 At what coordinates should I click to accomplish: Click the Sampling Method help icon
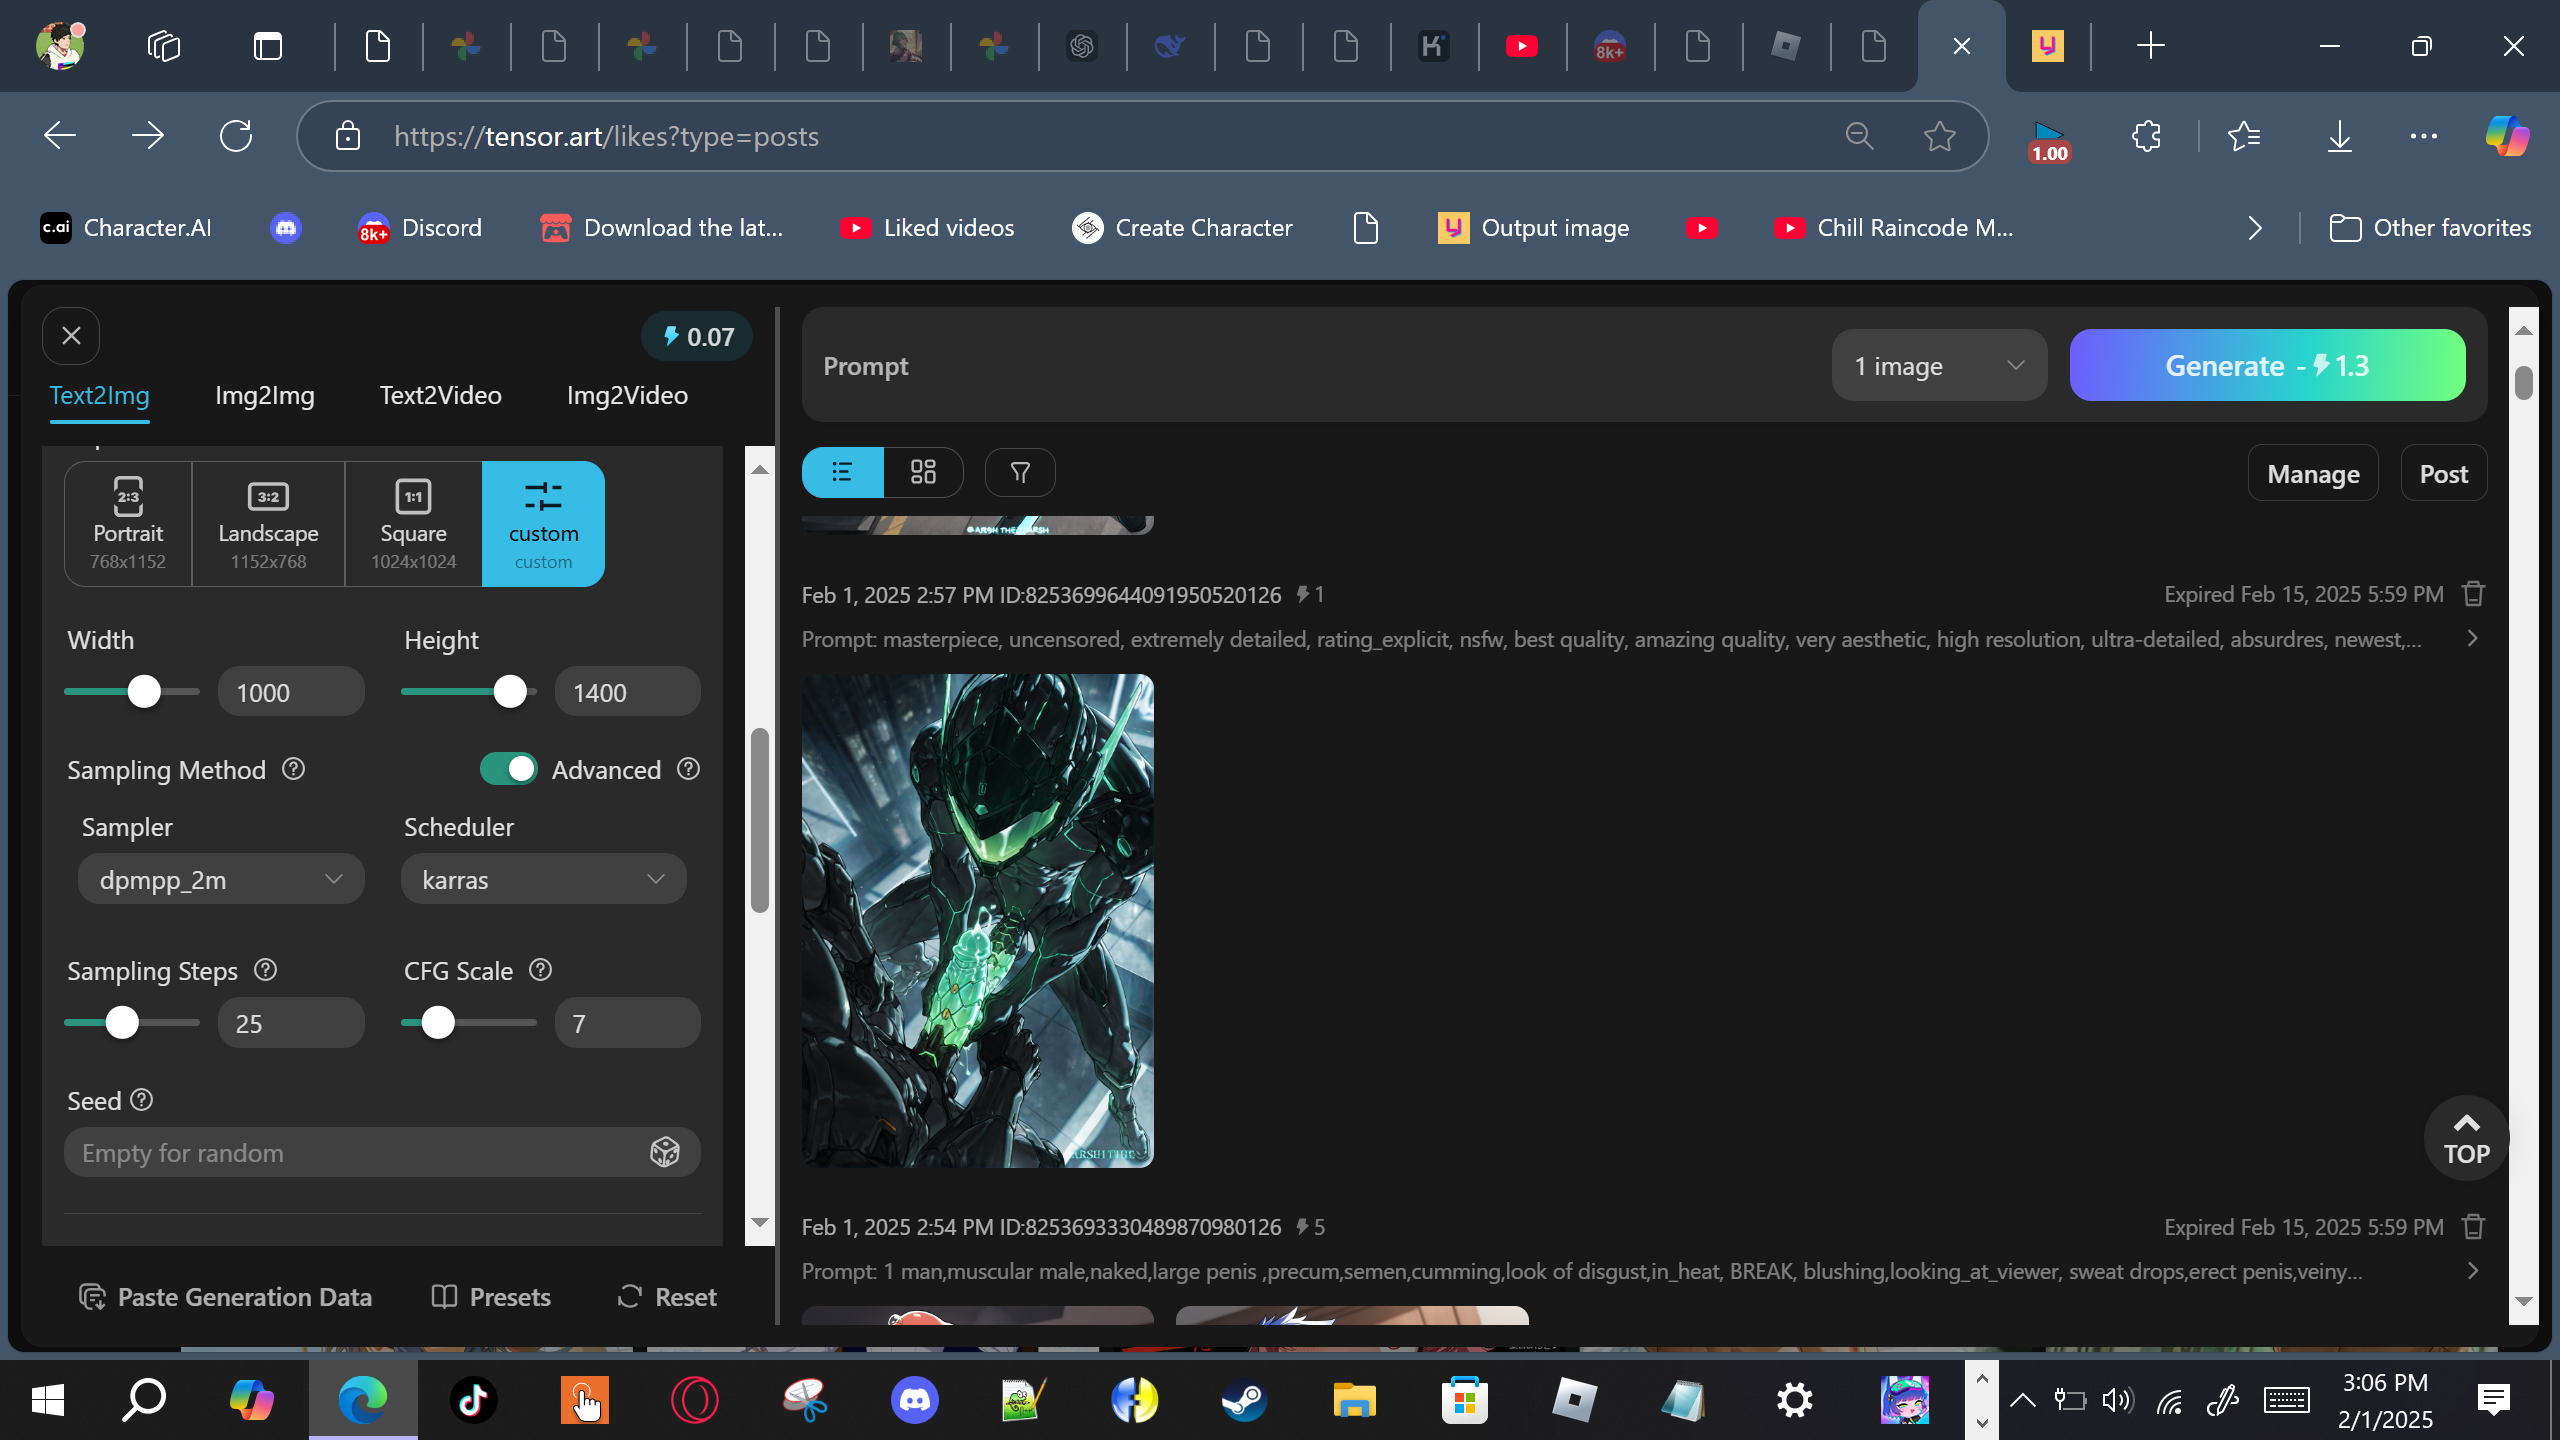[x=293, y=769]
